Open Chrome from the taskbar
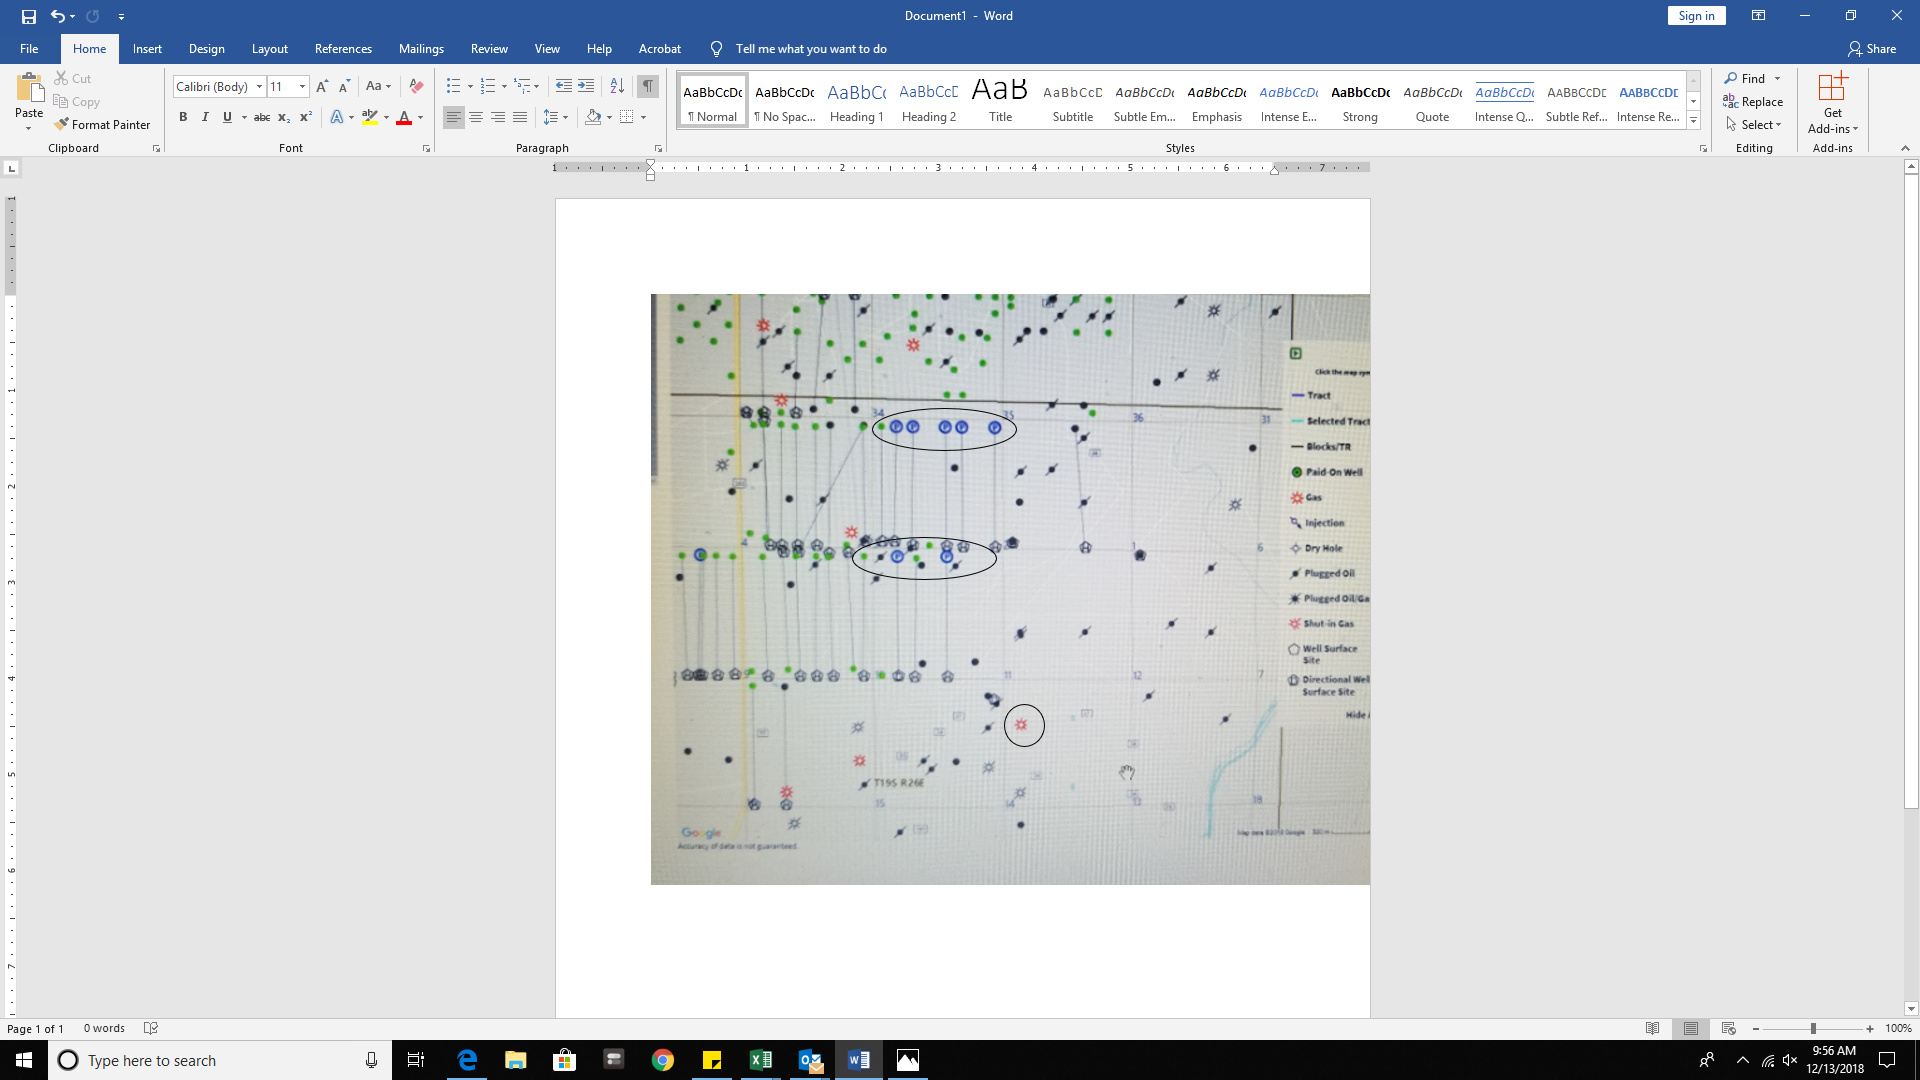The width and height of the screenshot is (1920, 1080). click(662, 1060)
